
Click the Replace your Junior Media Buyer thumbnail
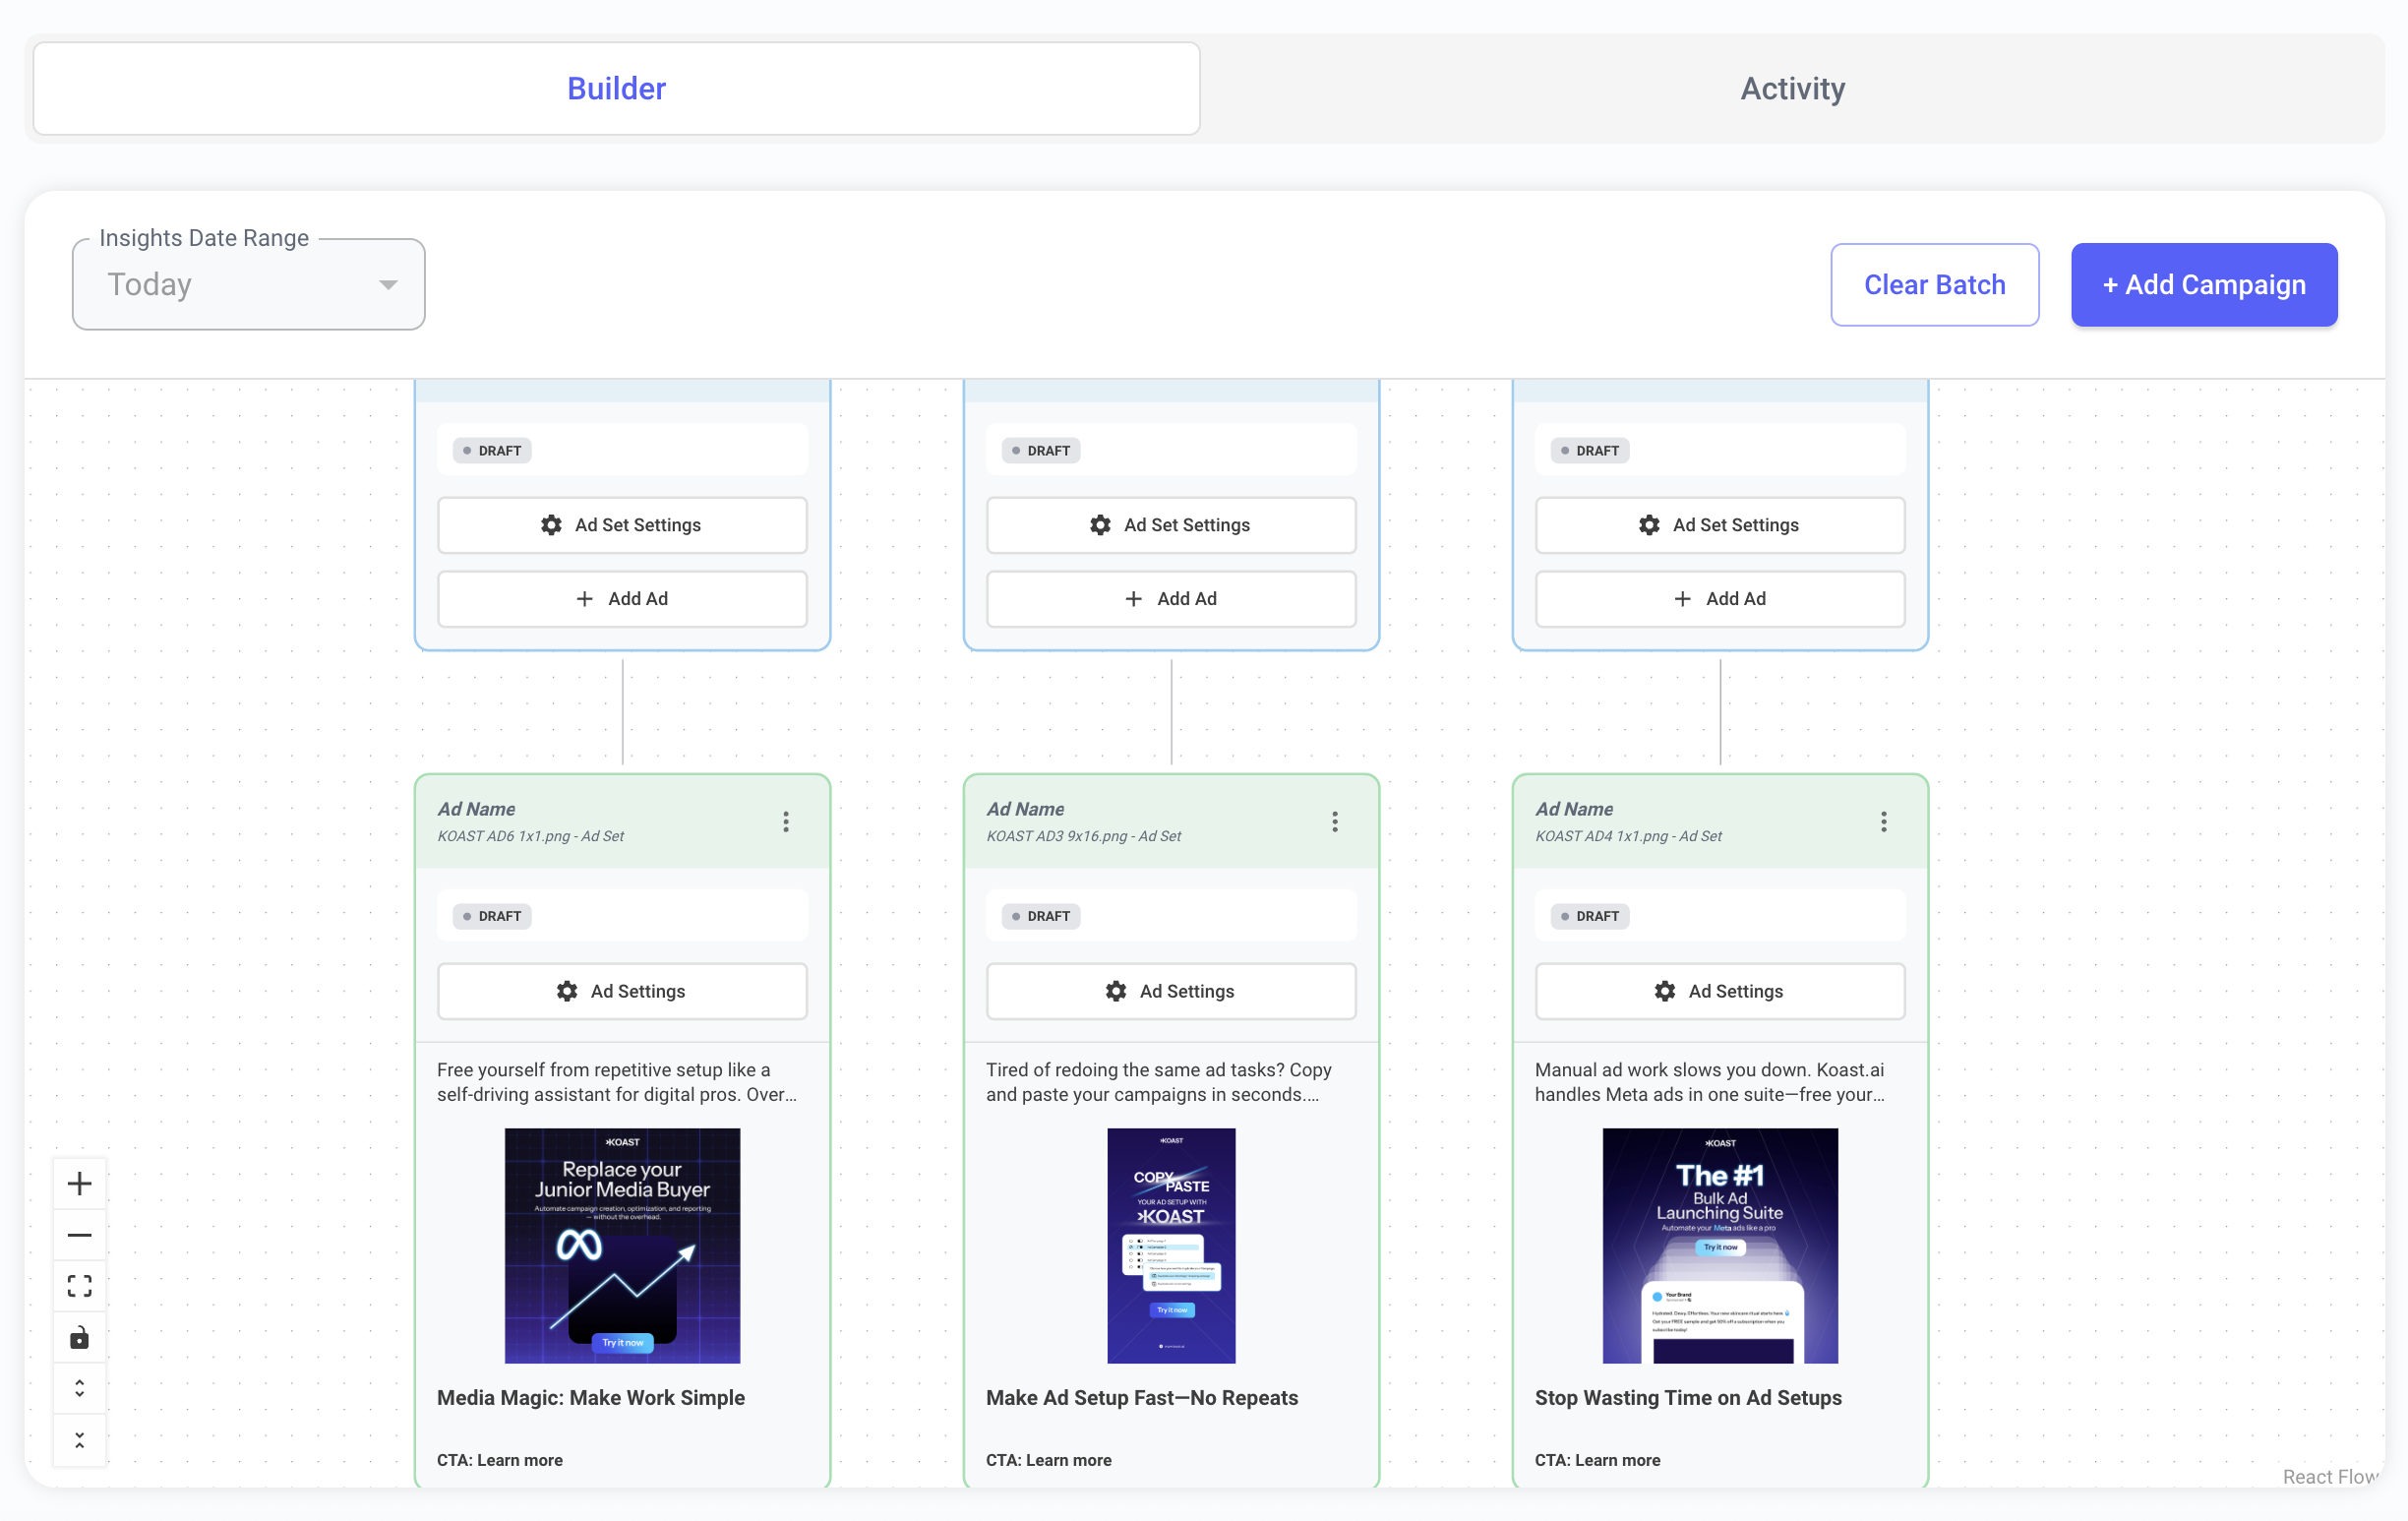621,1245
